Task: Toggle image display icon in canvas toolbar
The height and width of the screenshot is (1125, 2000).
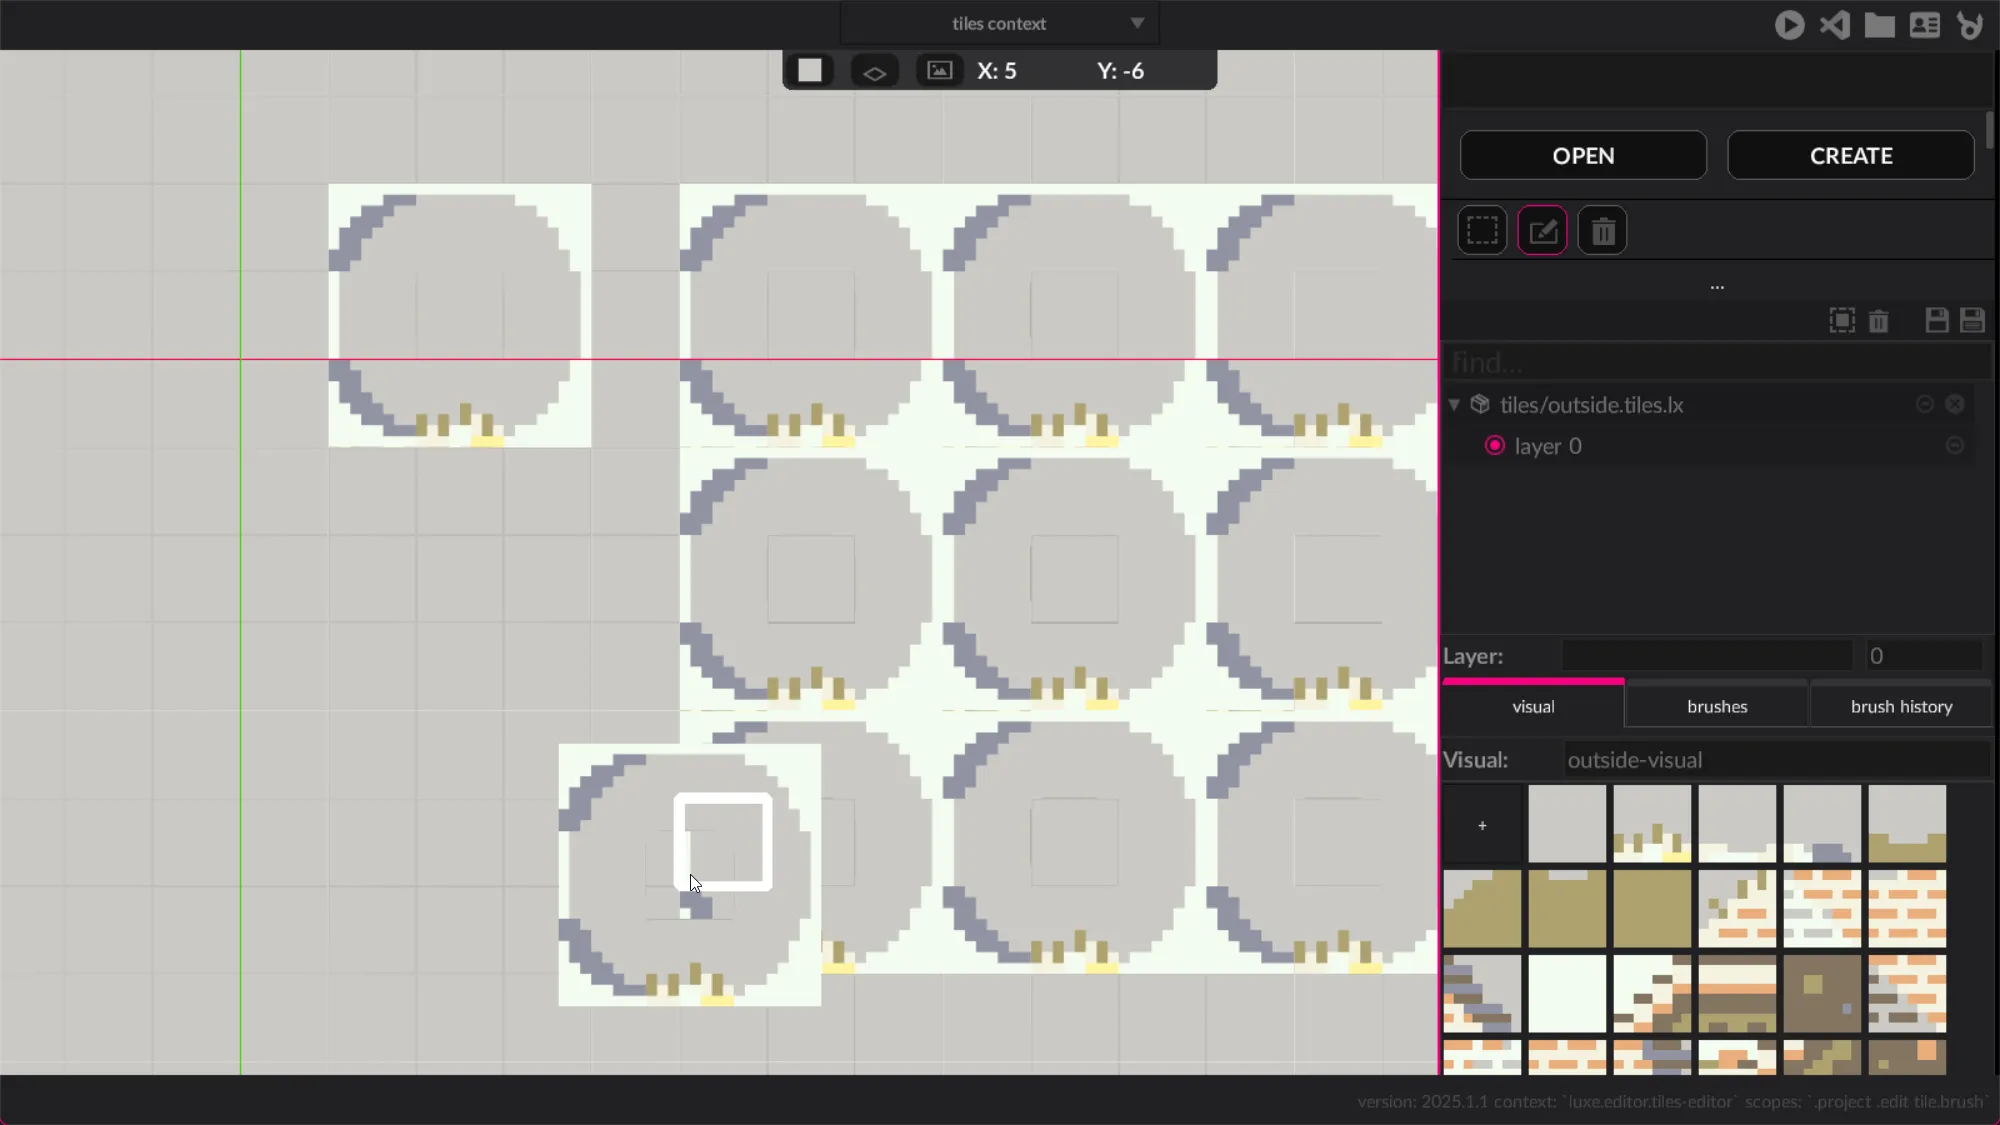Action: point(939,71)
